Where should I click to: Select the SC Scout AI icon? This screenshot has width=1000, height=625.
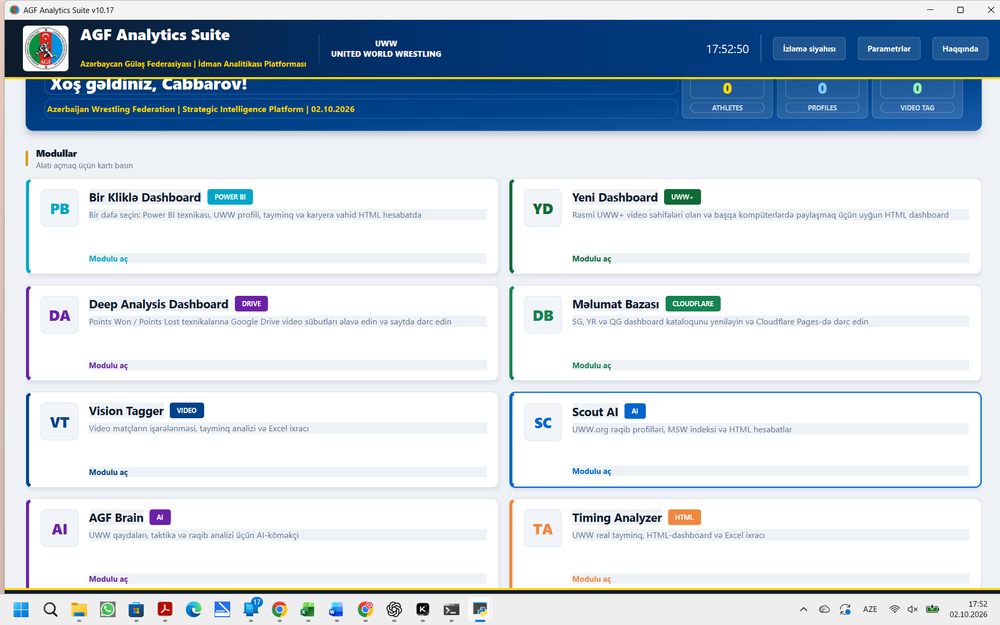coord(543,423)
